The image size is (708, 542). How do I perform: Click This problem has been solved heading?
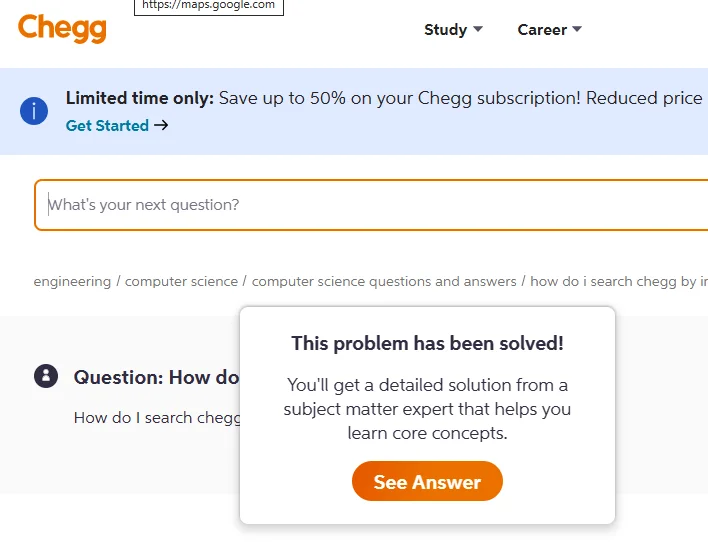pos(427,343)
